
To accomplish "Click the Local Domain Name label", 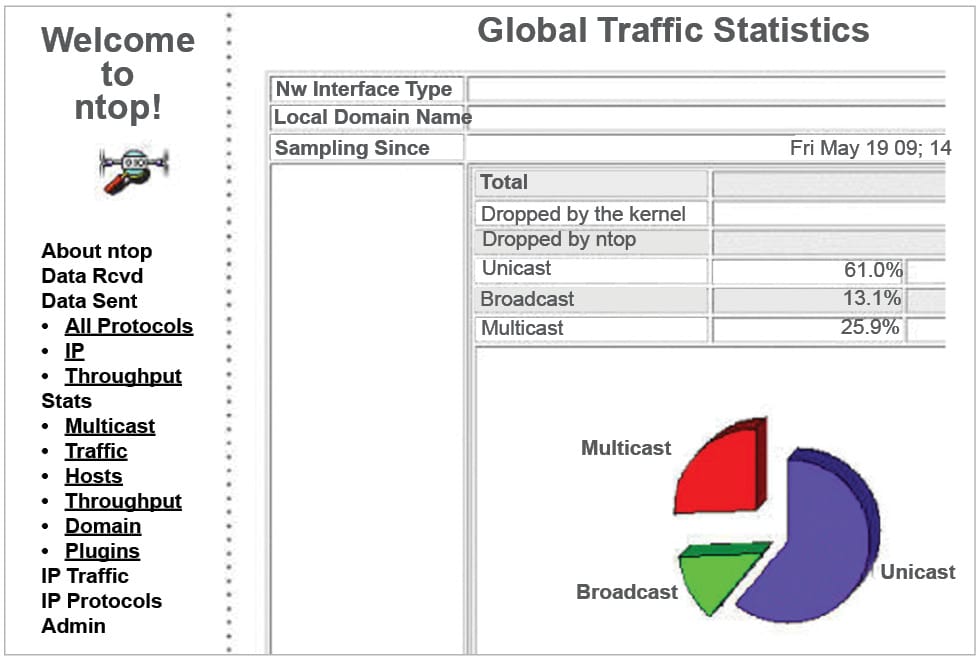I will [x=373, y=117].
